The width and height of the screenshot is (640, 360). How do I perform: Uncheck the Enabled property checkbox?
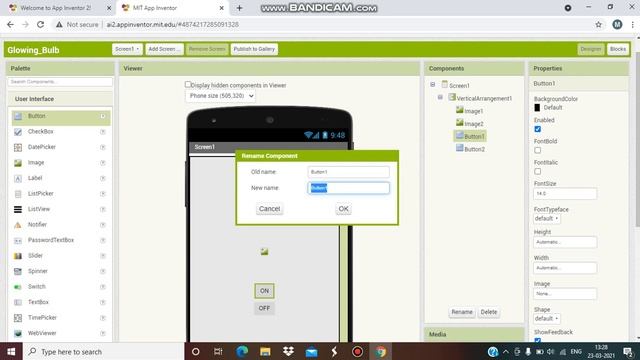pos(538,129)
